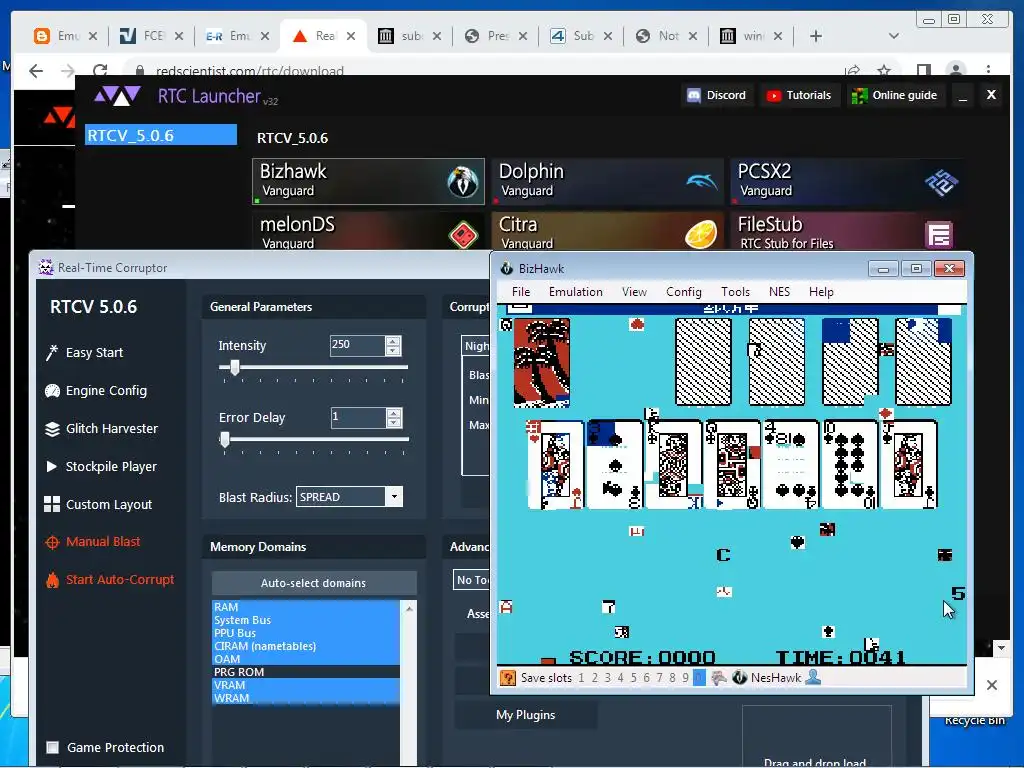Open Easy Start in the RTCV sidebar

[x=84, y=353]
